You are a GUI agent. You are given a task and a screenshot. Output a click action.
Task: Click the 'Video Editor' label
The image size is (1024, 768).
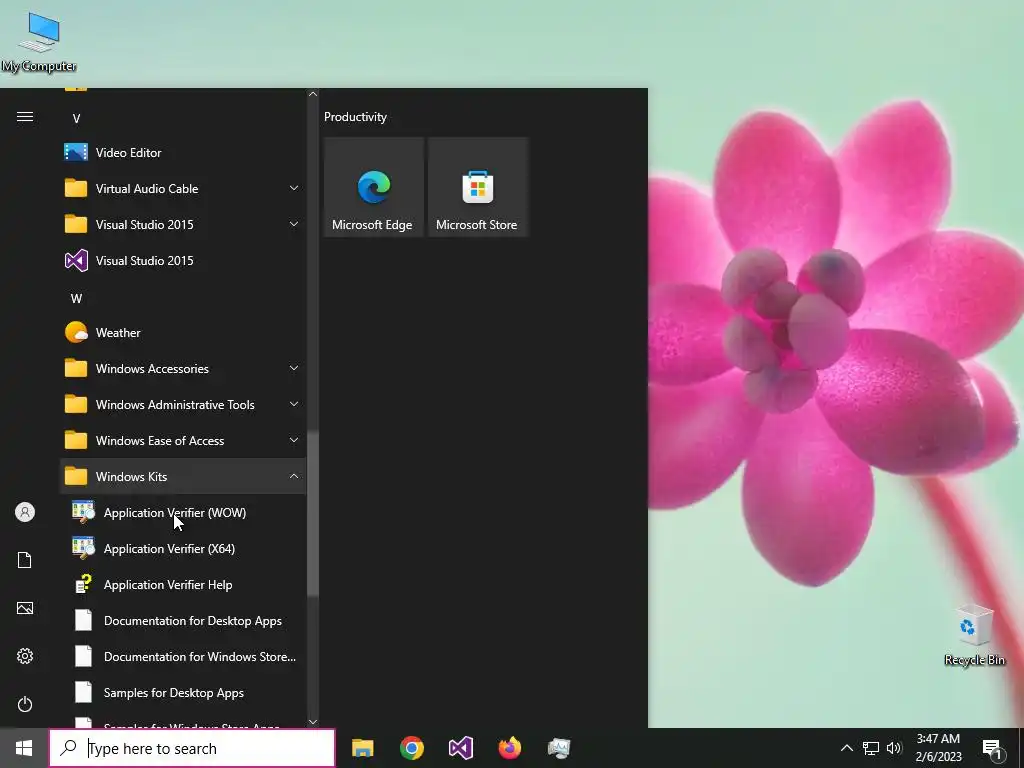(129, 153)
